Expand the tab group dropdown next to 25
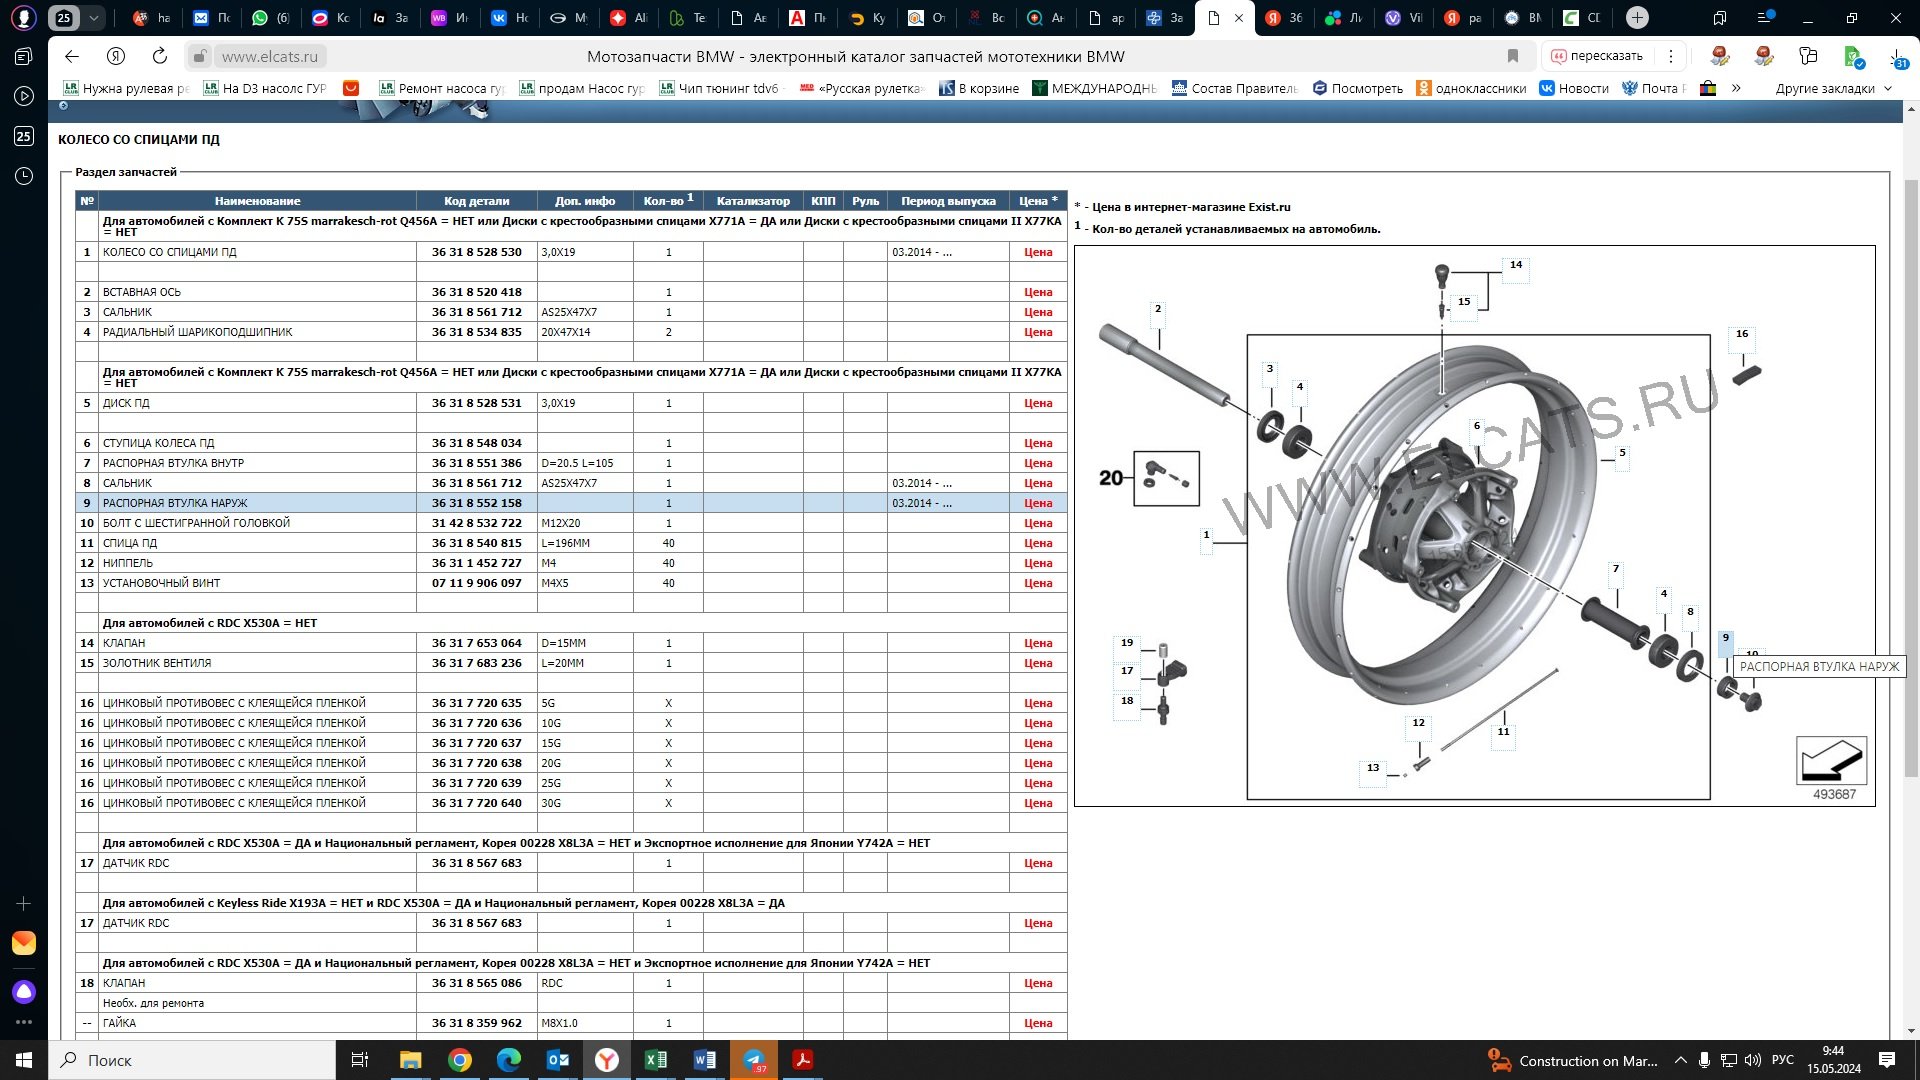Screen dimensions: 1920x1080 coord(94,18)
